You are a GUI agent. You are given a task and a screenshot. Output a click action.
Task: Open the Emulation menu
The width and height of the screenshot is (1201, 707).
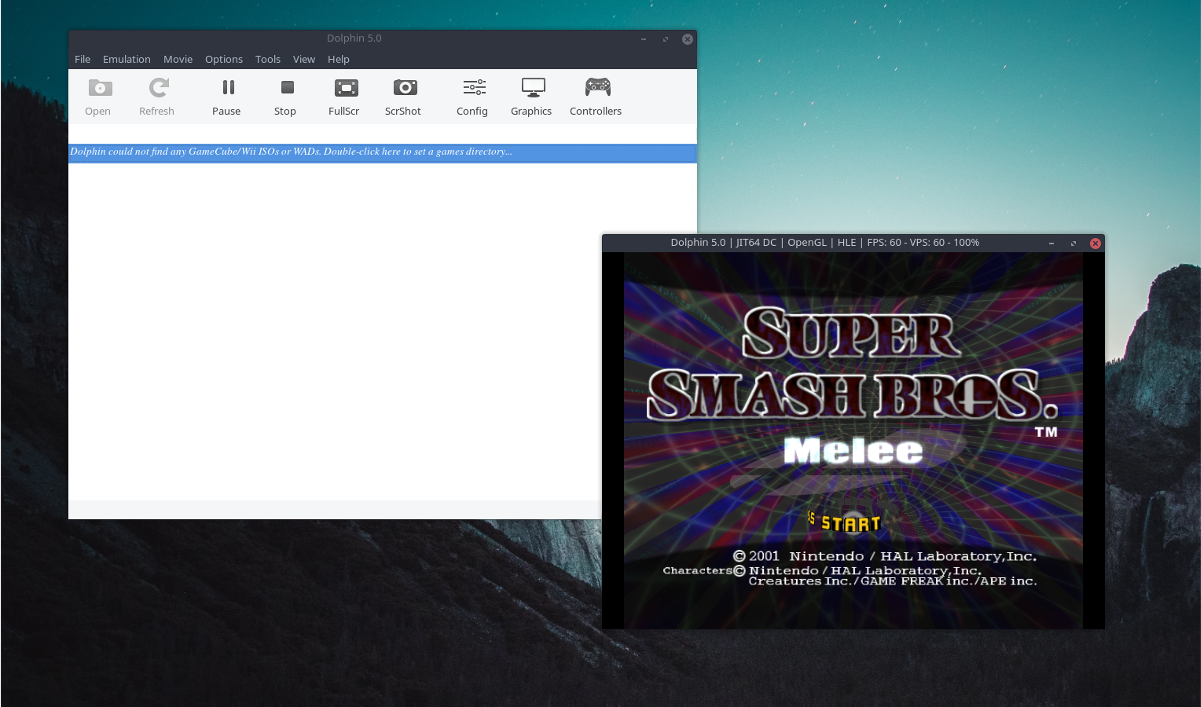tap(127, 59)
